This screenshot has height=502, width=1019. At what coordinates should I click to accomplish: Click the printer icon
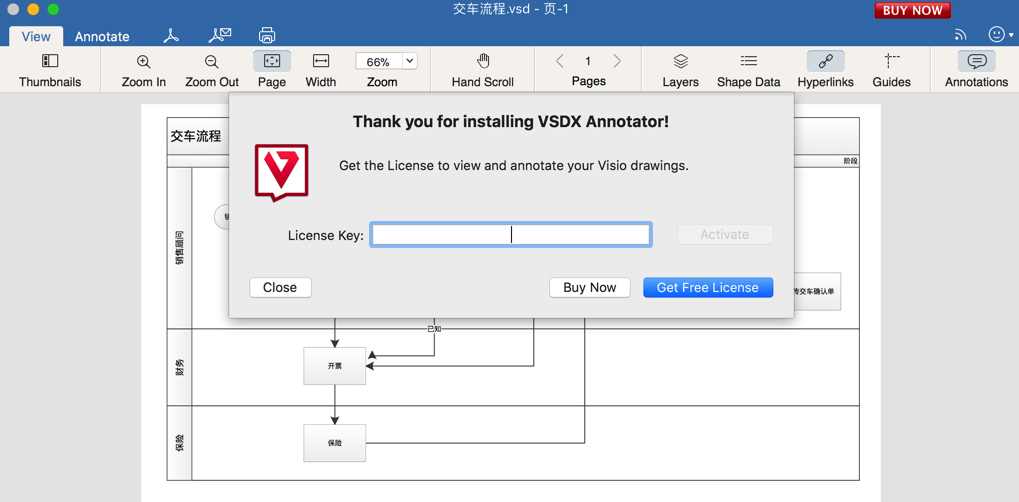pyautogui.click(x=267, y=35)
